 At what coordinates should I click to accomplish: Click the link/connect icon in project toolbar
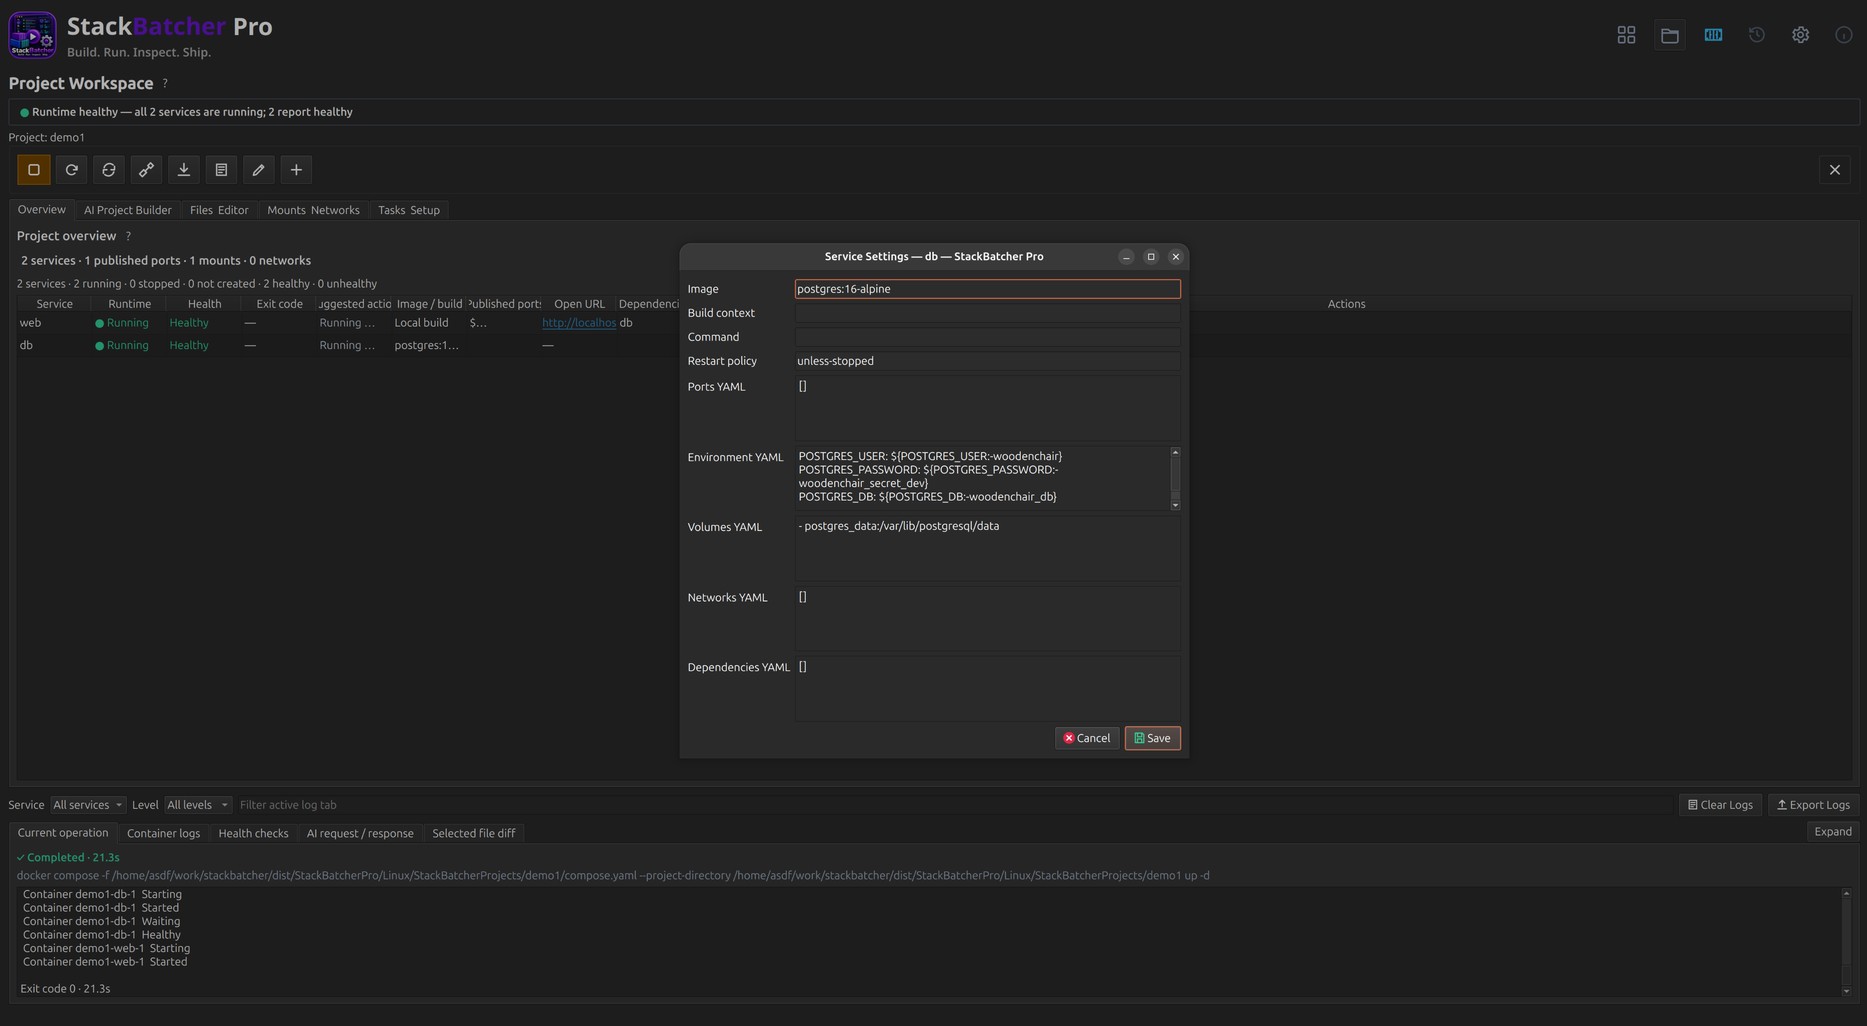pos(146,170)
